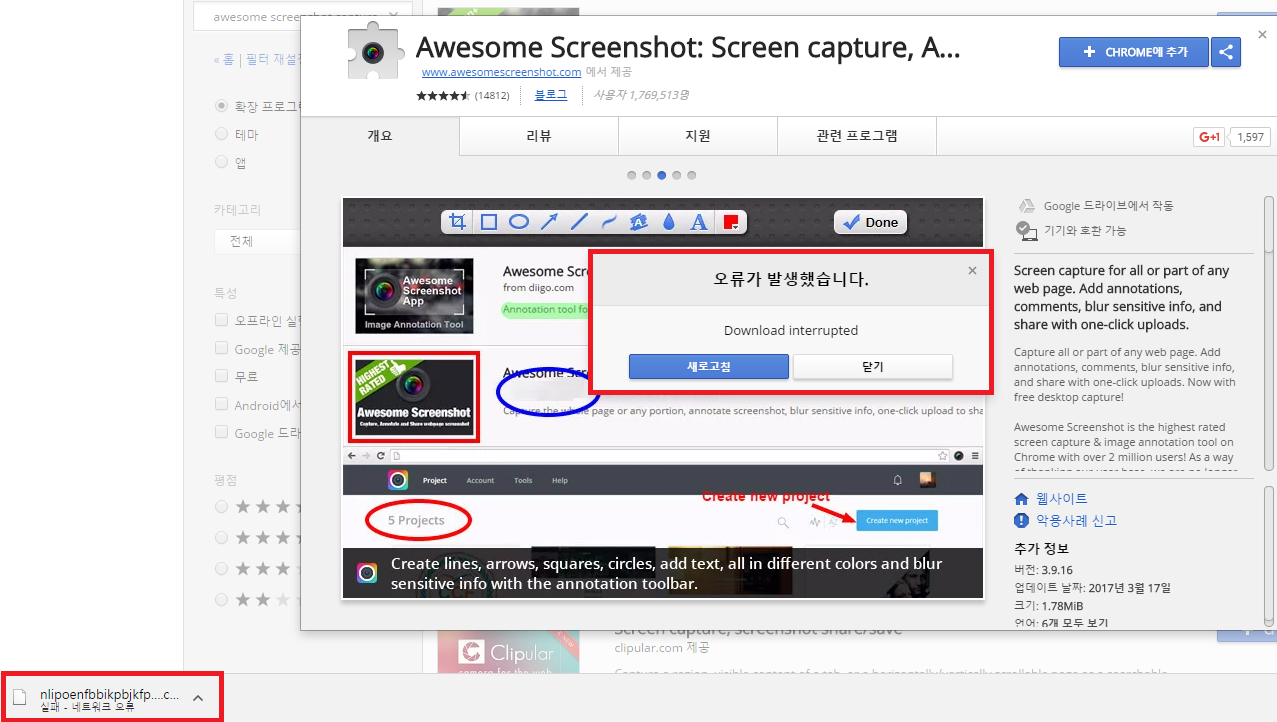The width and height of the screenshot is (1277, 722).
Task: Select the 앱 radio button
Action: pos(221,162)
